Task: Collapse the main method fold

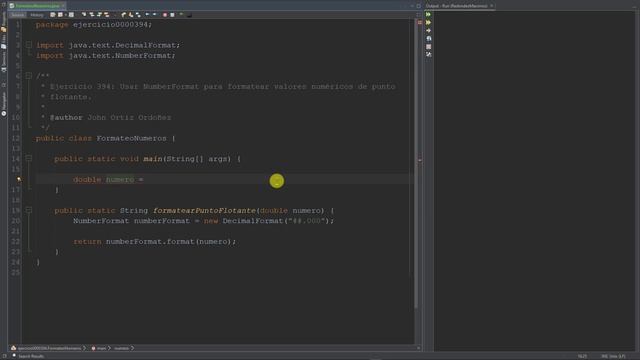Action: [x=29, y=158]
